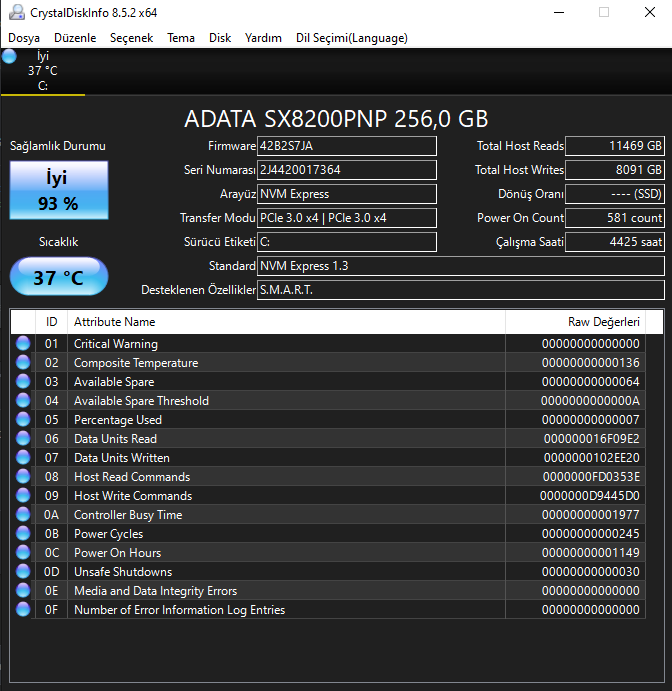Open the Yardım menu
This screenshot has width=672, height=691.
point(263,38)
